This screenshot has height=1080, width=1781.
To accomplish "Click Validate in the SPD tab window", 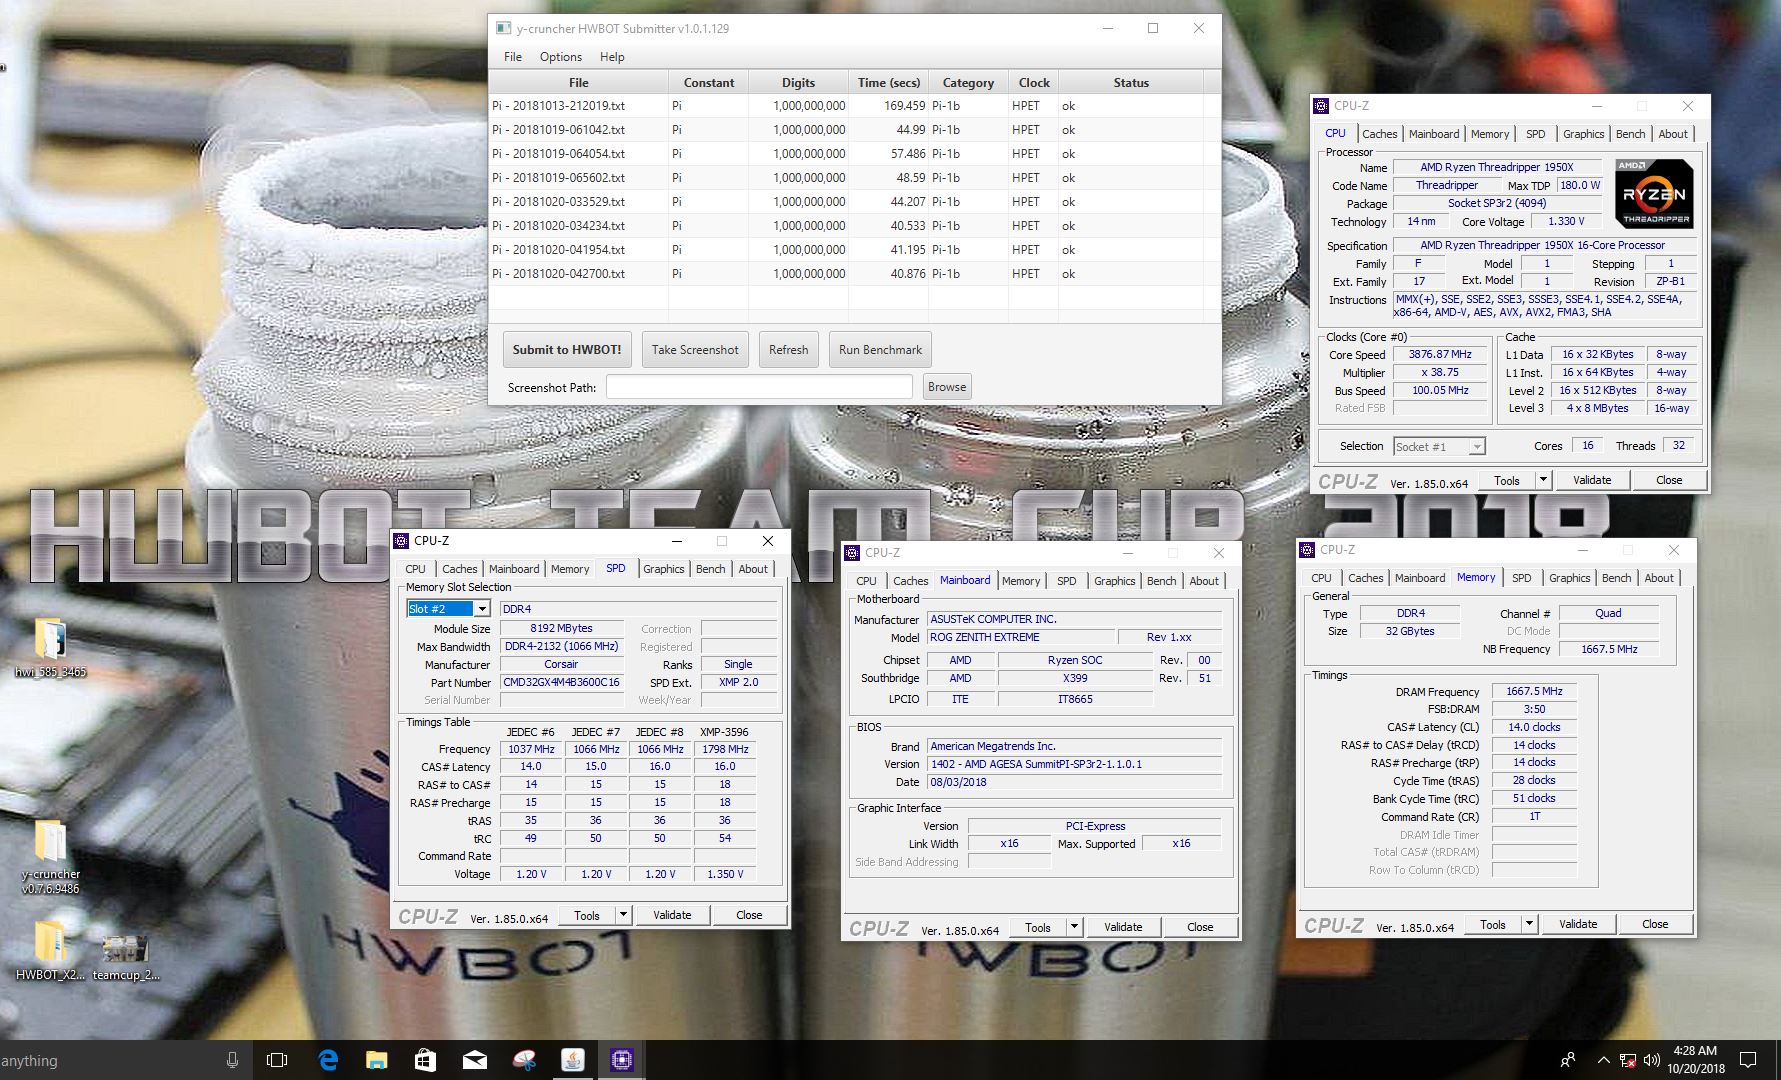I will 672,915.
